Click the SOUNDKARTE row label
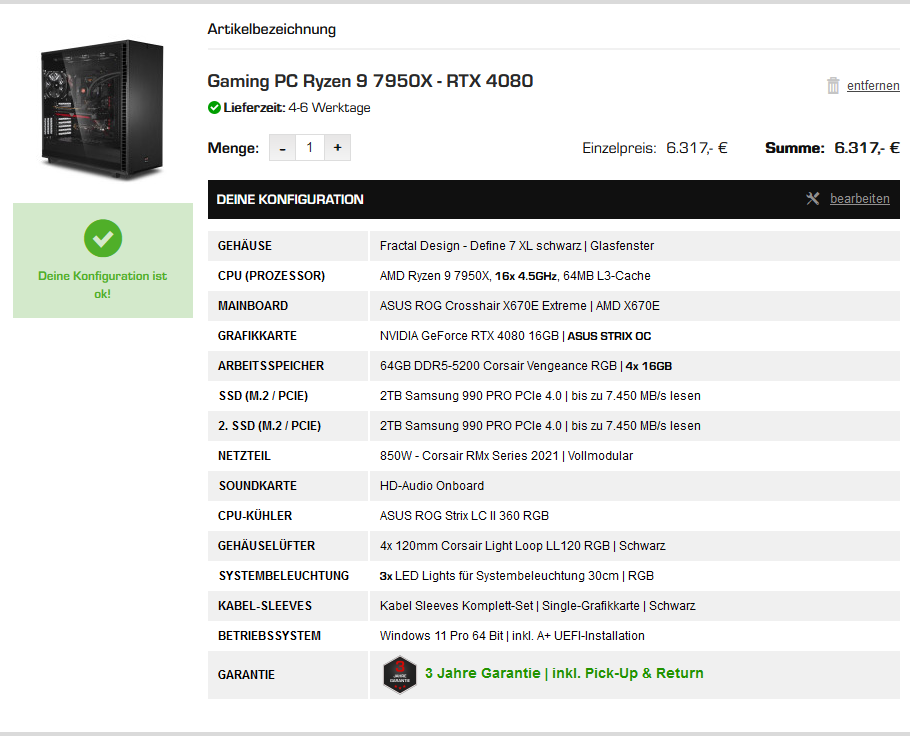This screenshot has width=910, height=736. pos(258,486)
